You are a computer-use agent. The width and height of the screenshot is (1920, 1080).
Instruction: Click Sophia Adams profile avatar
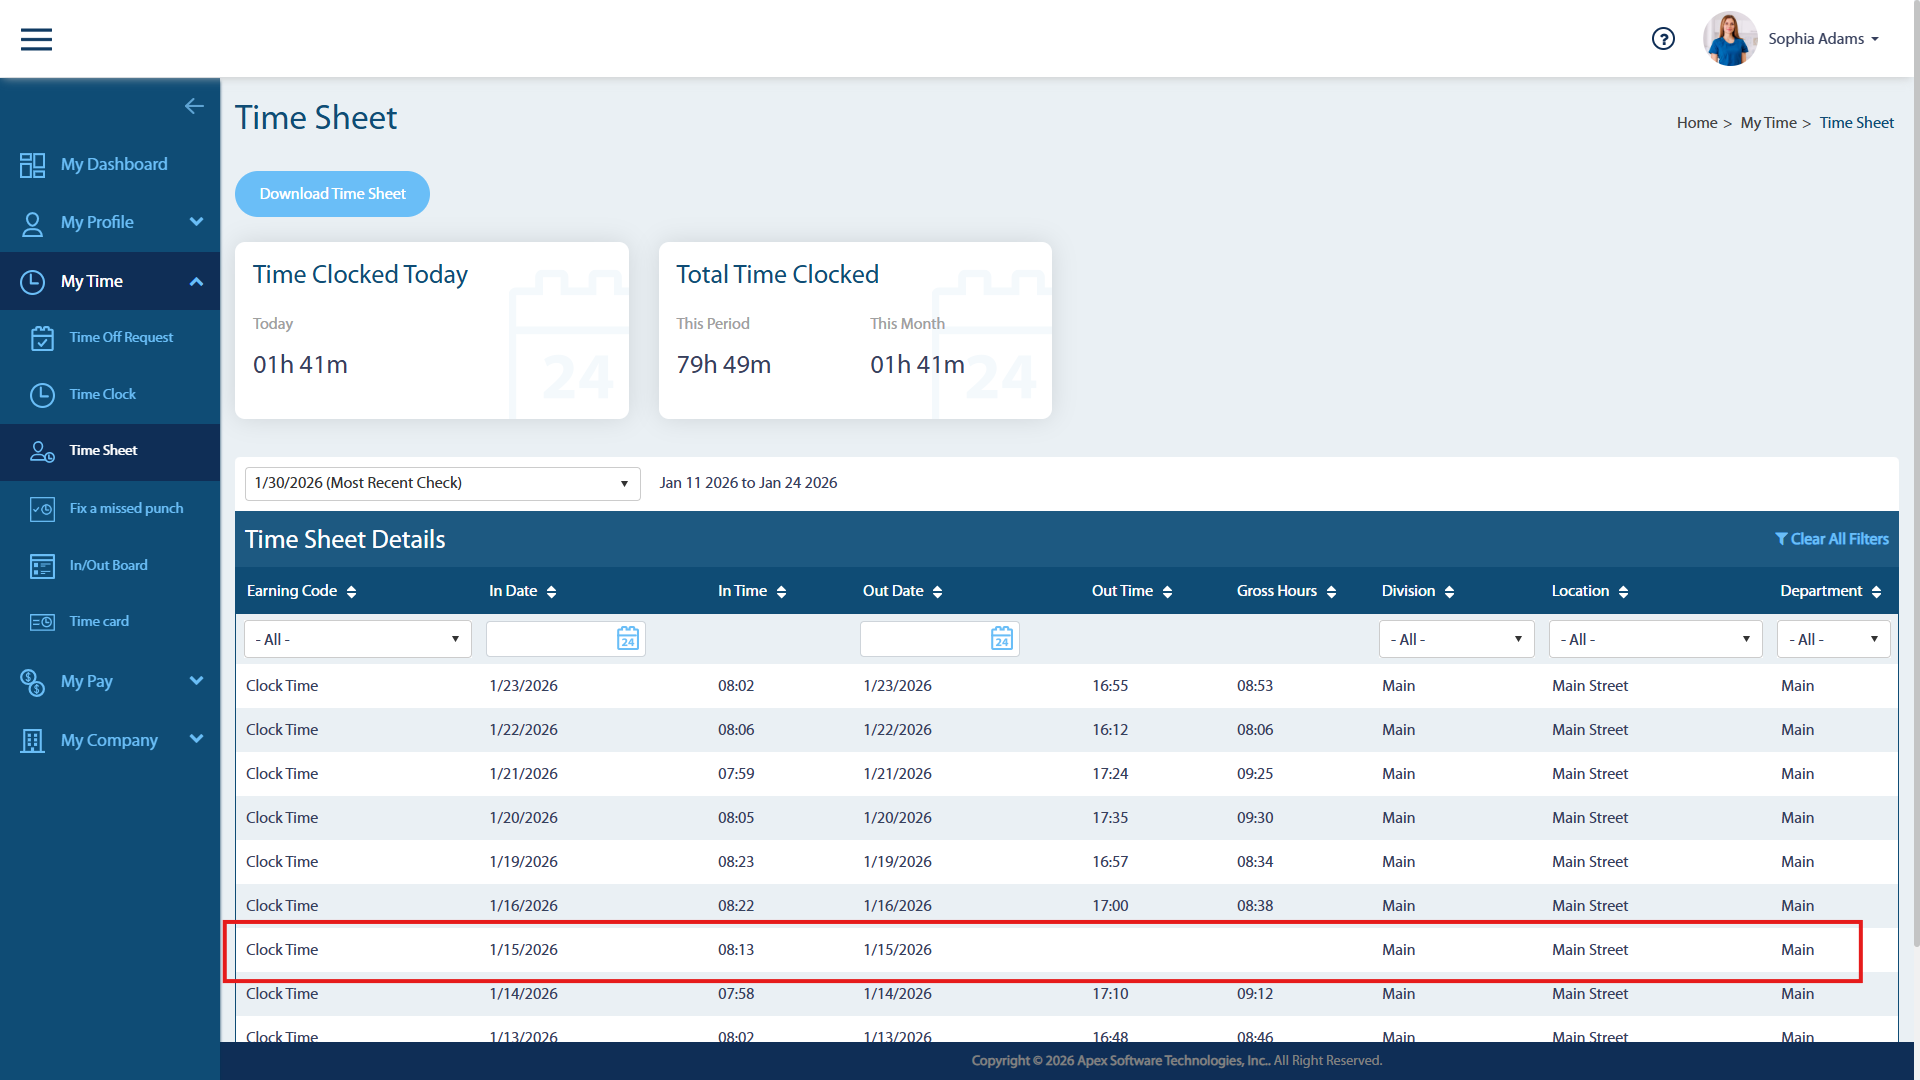[x=1730, y=39]
